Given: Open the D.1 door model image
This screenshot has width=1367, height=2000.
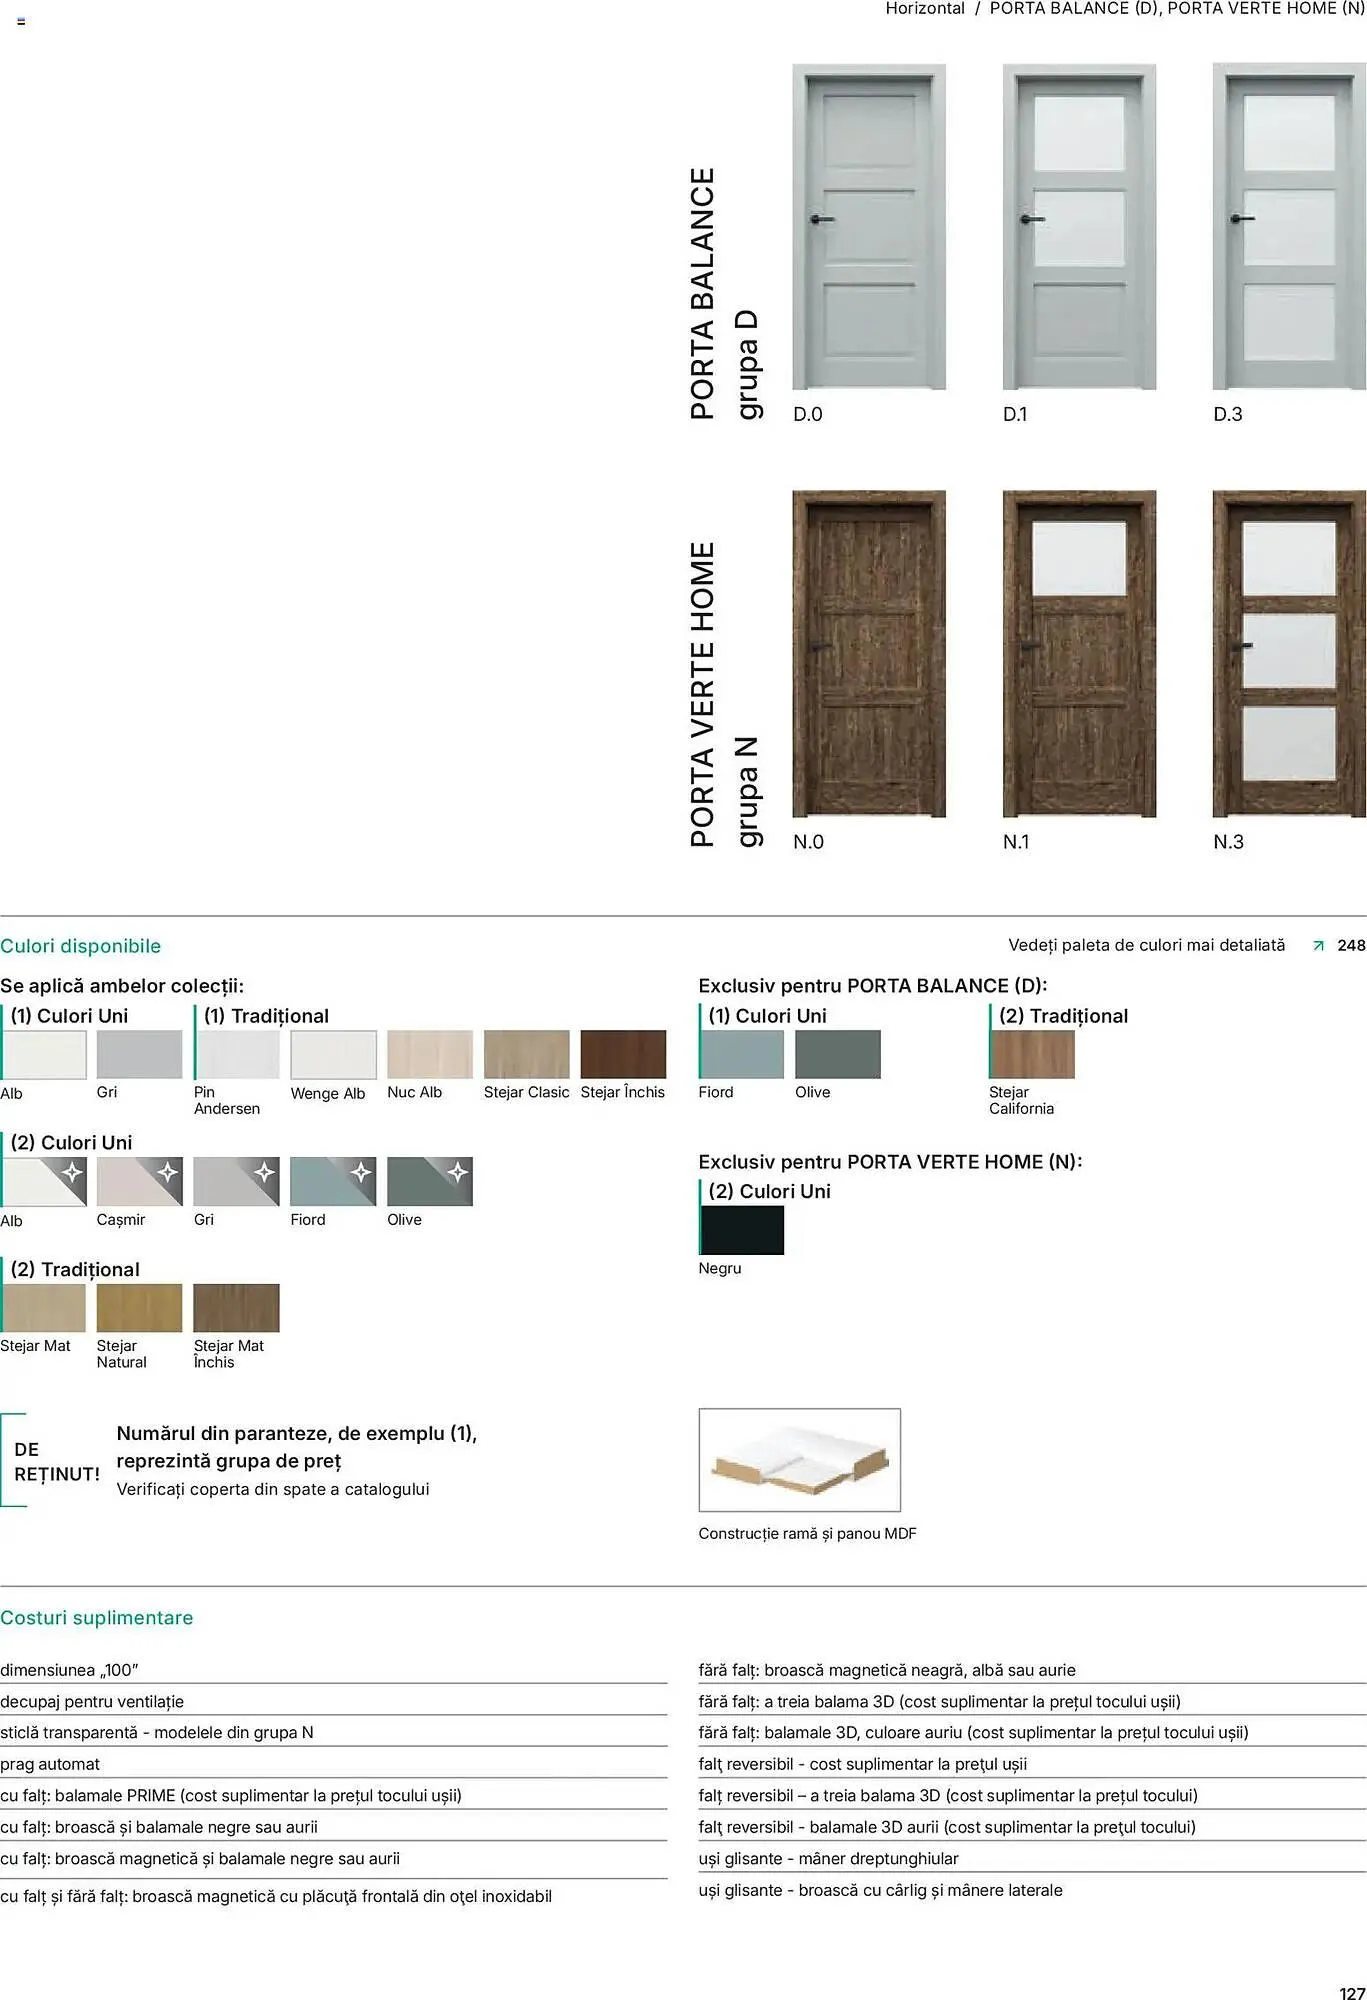Looking at the screenshot, I should pos(1079,227).
